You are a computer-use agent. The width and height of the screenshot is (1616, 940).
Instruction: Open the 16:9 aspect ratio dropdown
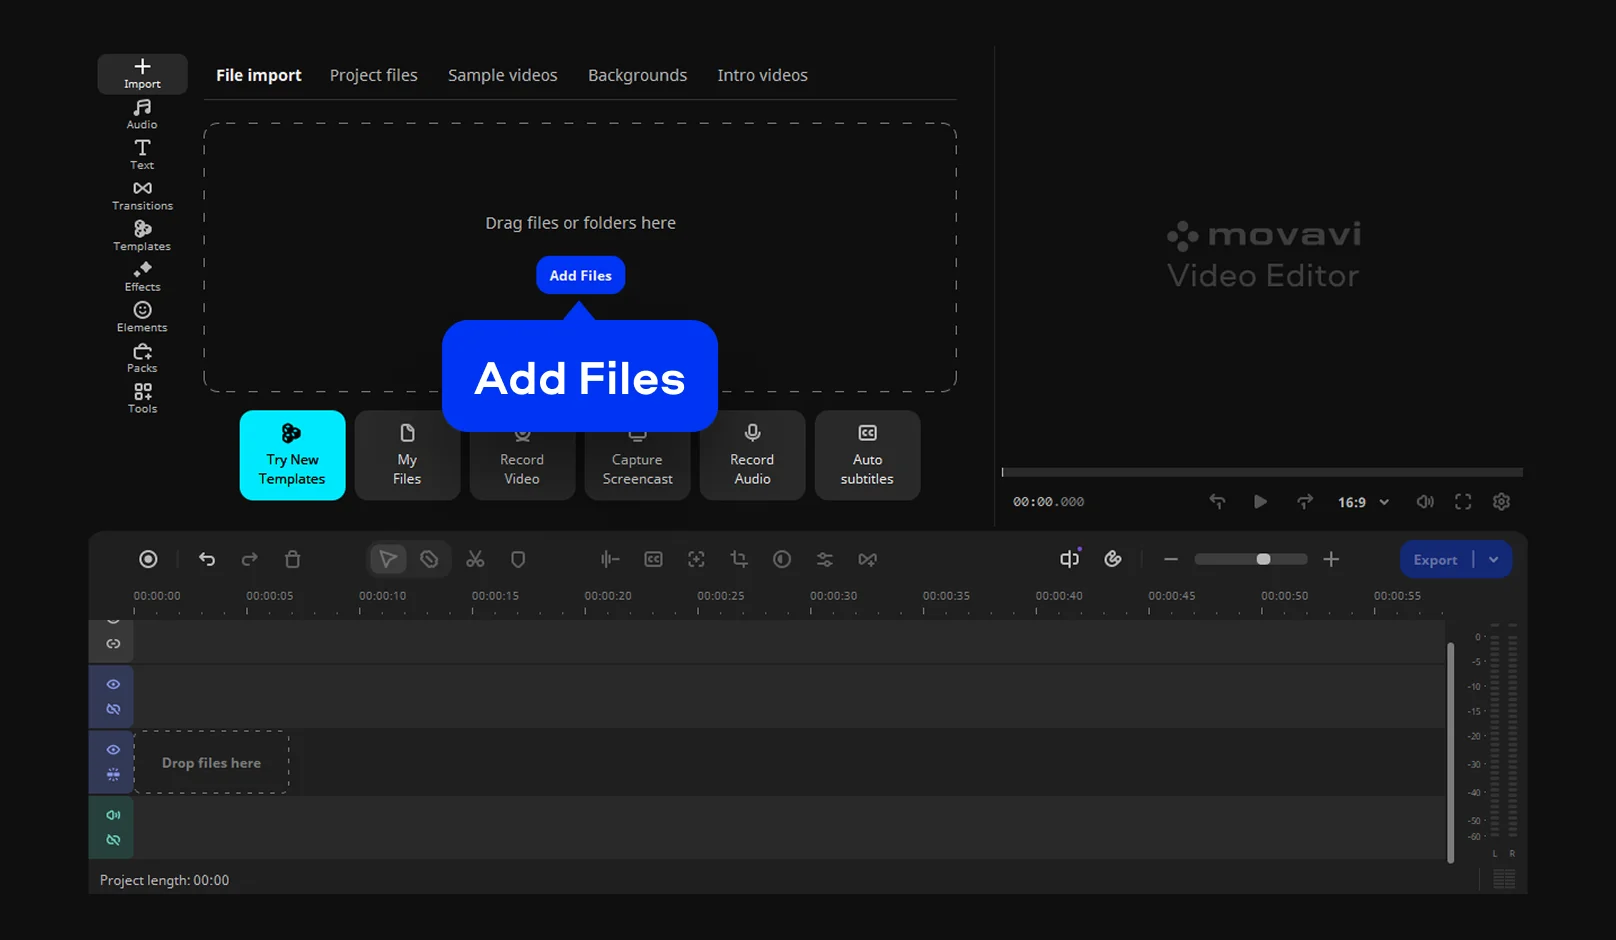[1363, 502]
